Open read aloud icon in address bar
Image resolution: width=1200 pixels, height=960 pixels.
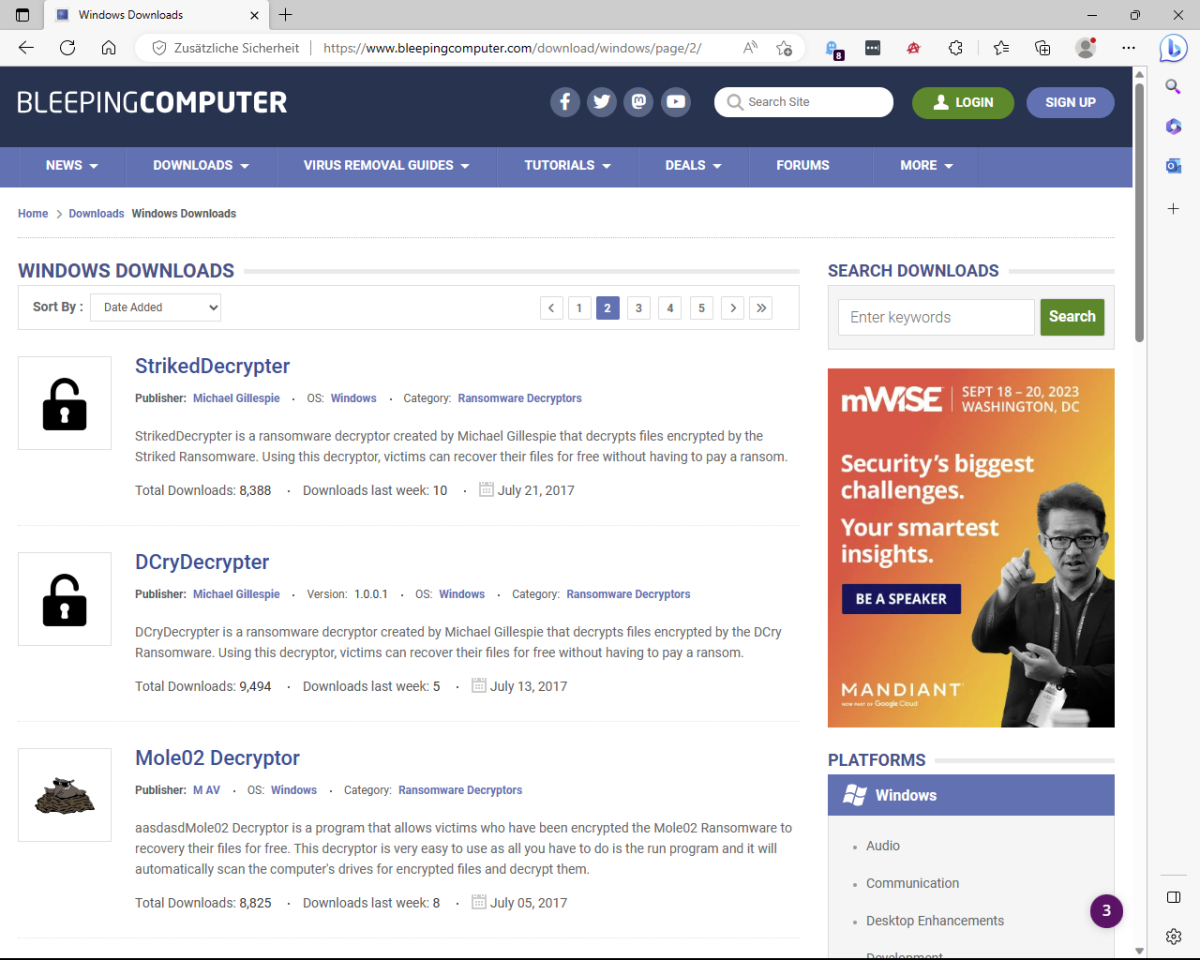tap(750, 48)
